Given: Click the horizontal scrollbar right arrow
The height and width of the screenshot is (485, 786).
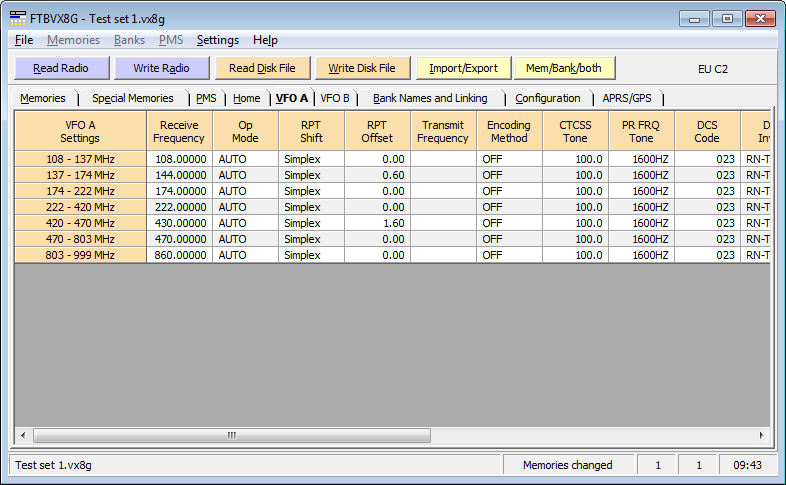Looking at the screenshot, I should coord(761,435).
